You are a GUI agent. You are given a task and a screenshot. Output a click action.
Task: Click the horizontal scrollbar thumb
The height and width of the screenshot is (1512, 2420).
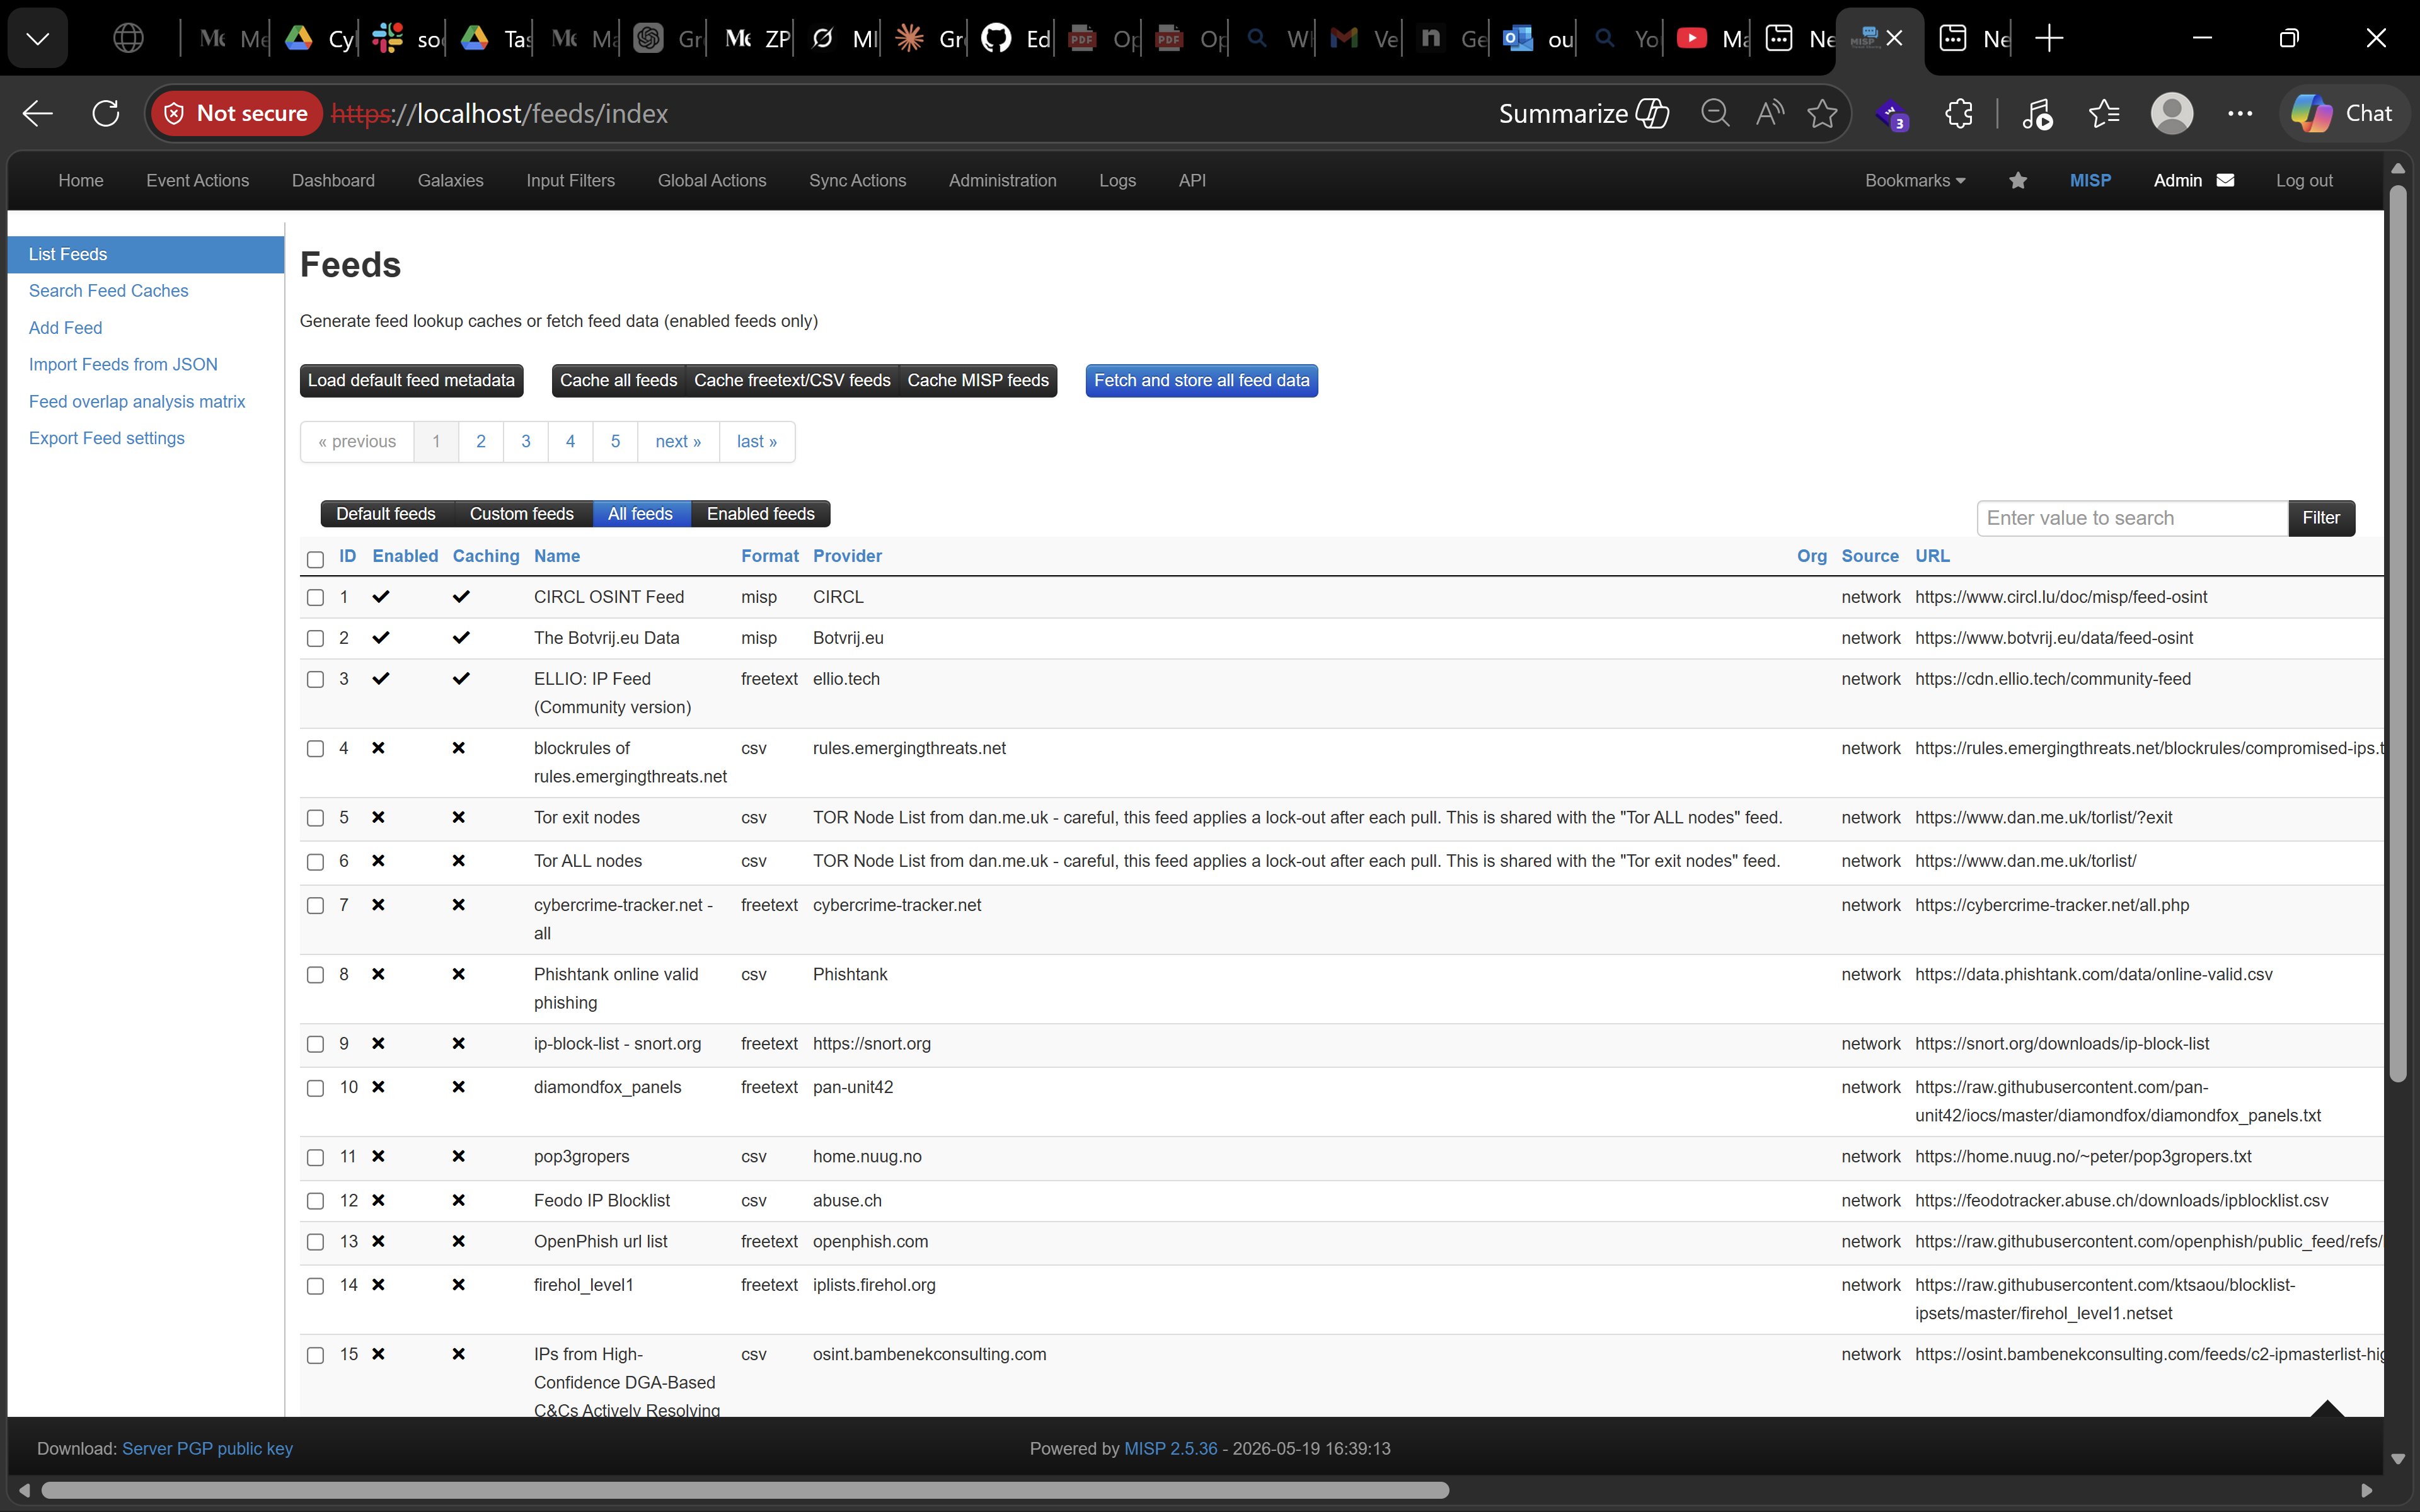[x=745, y=1490]
